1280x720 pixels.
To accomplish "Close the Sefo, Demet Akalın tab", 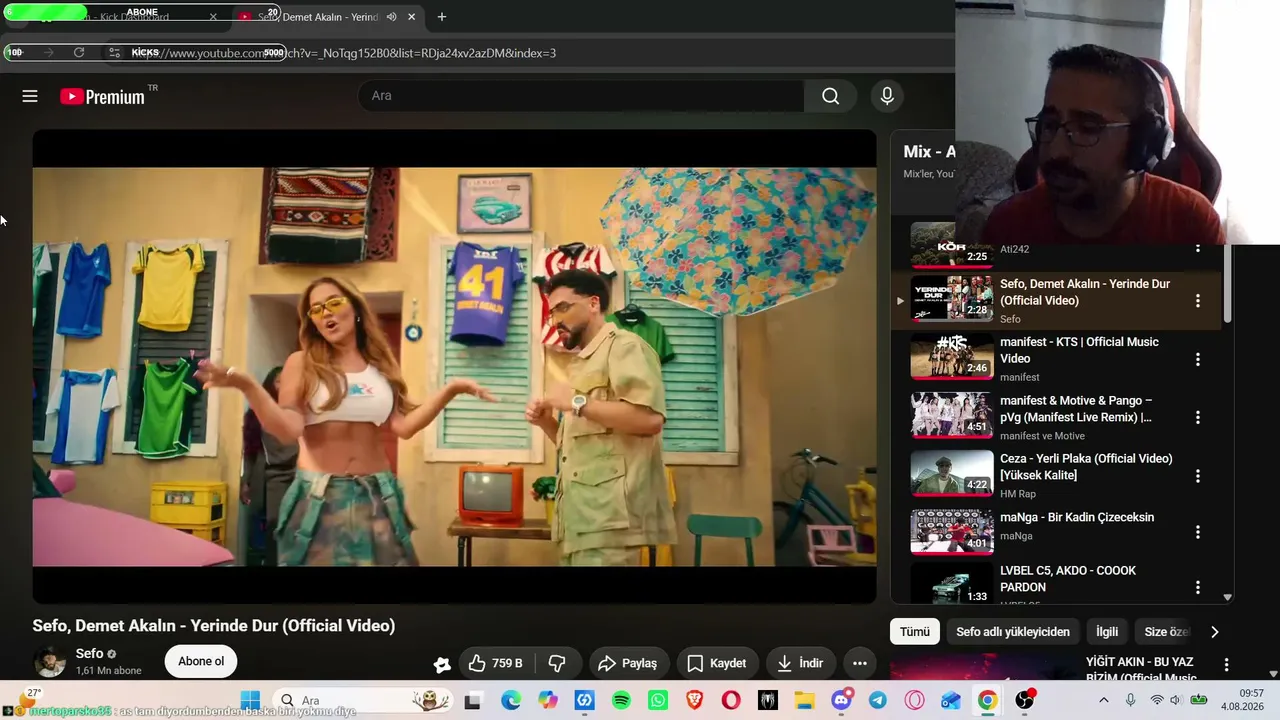I will pos(411,17).
